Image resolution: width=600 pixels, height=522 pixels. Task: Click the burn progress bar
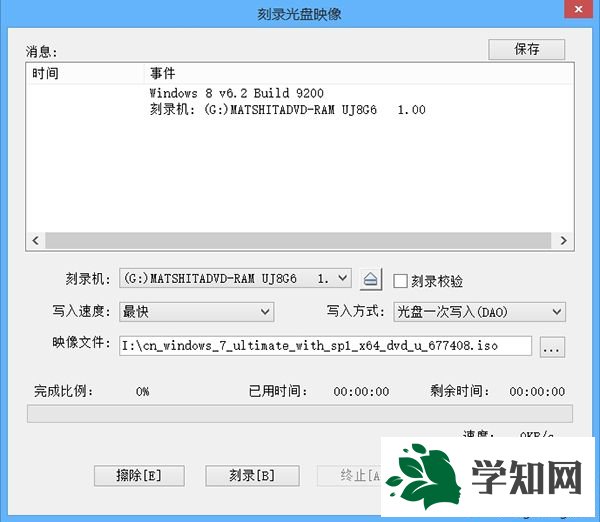click(300, 414)
